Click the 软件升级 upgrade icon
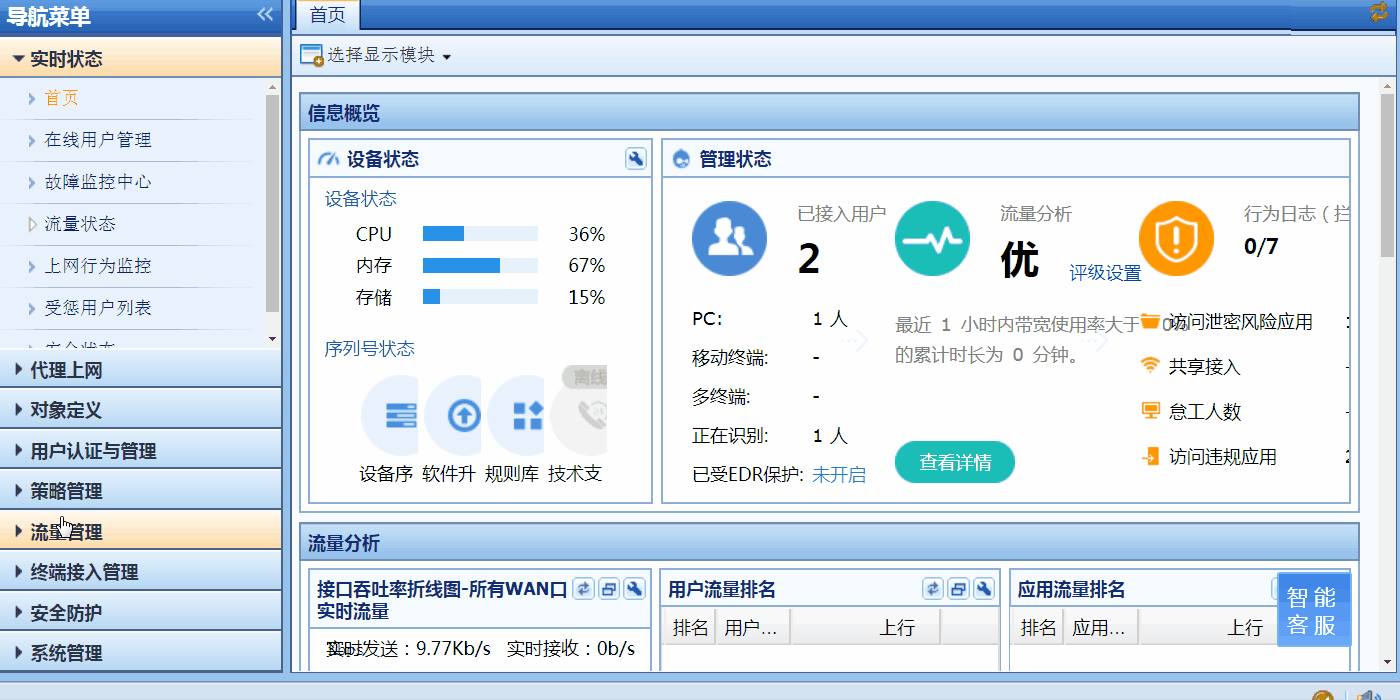 [x=453, y=415]
